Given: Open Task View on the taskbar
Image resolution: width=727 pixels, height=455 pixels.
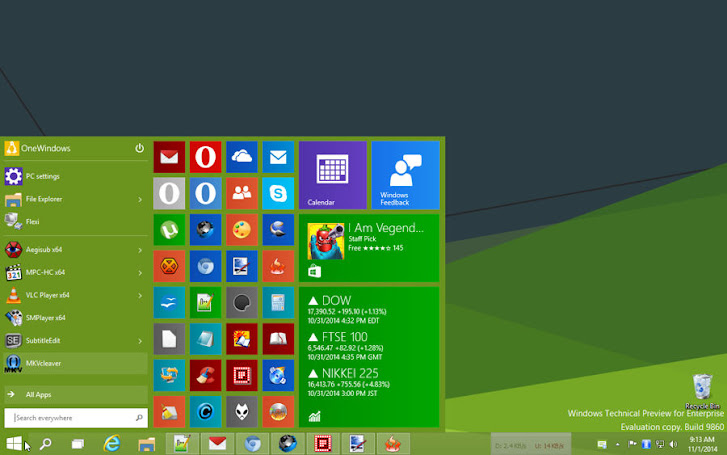Looking at the screenshot, I should click(78, 444).
